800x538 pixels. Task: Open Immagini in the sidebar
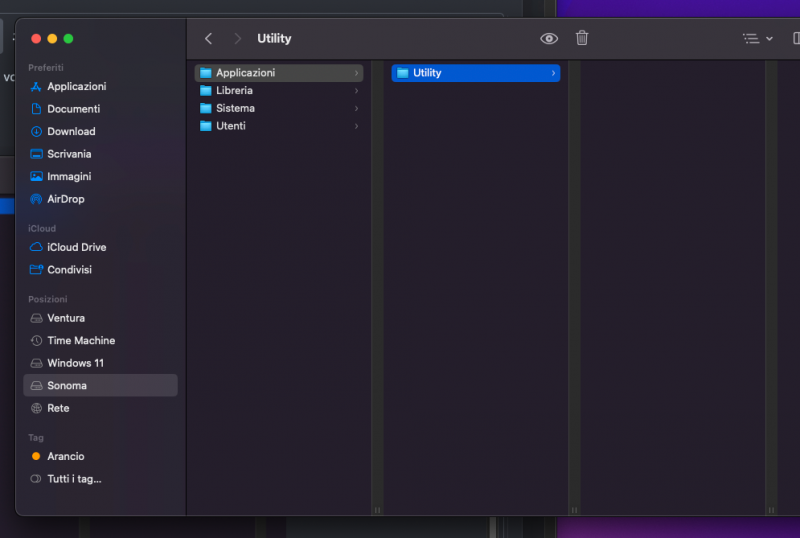[101, 177]
